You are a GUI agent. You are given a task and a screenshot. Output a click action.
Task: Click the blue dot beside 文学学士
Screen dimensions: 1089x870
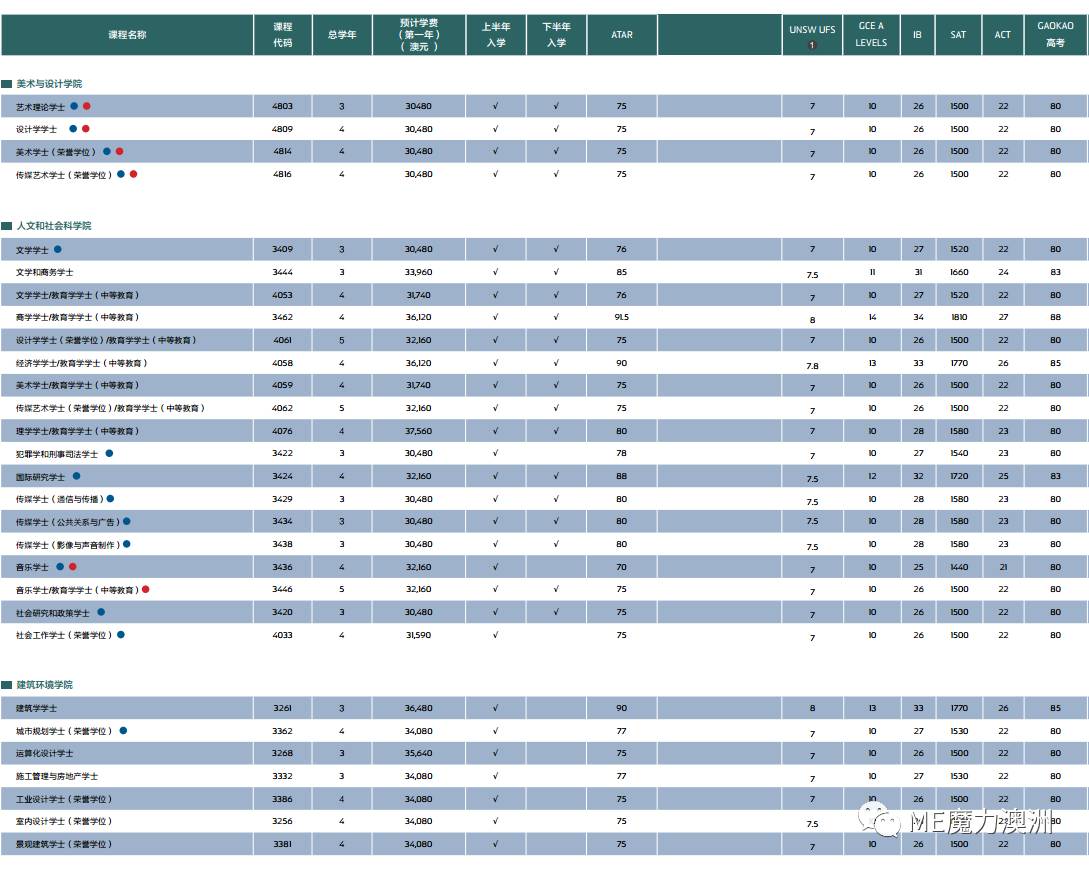(58, 249)
